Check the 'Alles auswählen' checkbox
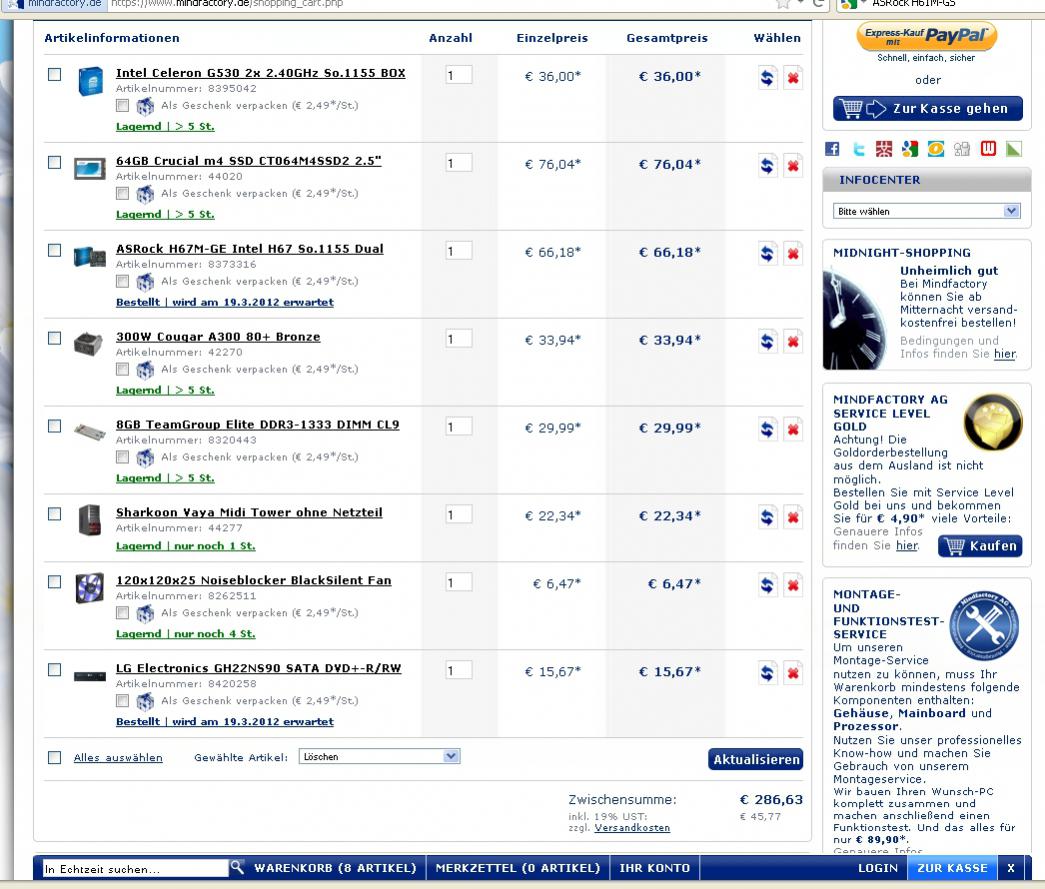1045x889 pixels. tap(55, 758)
